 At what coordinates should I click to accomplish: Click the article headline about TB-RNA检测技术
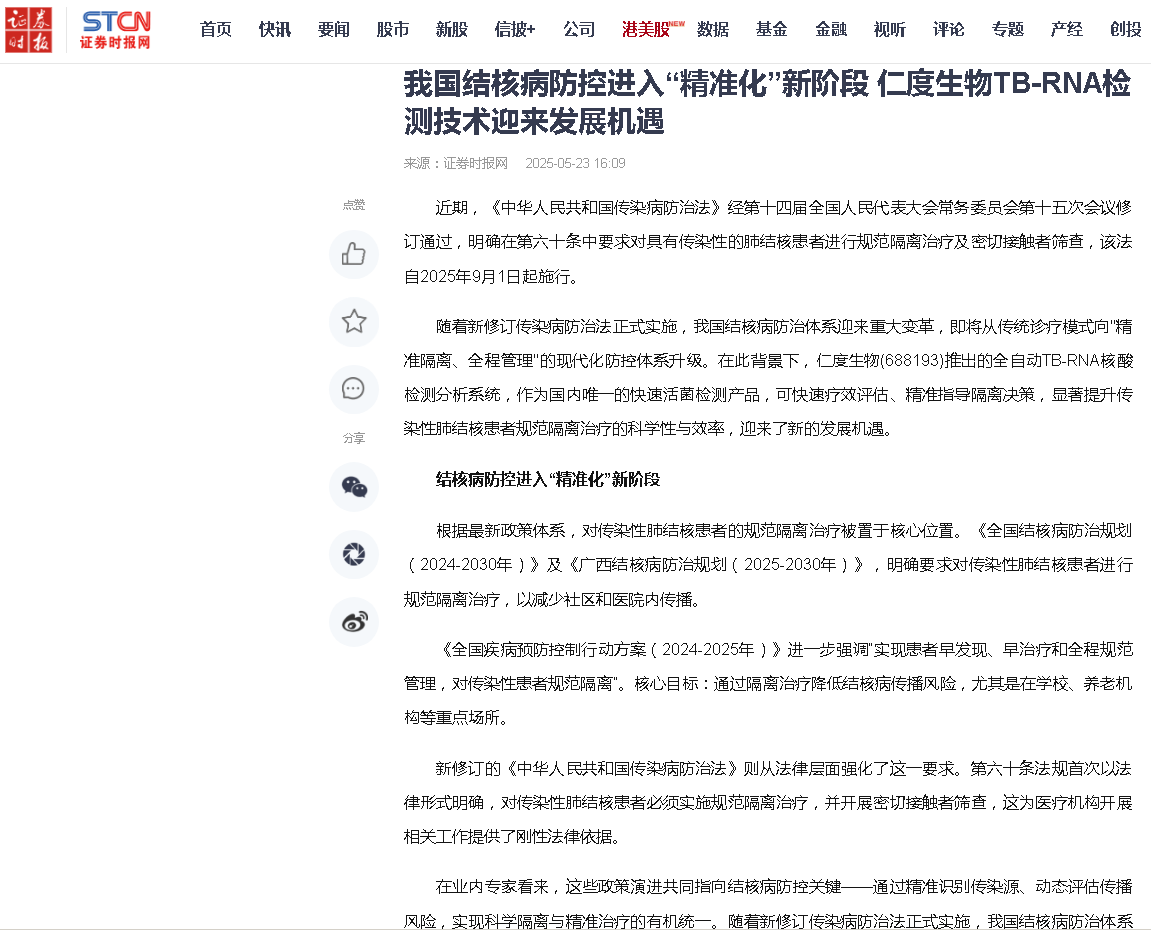[767, 102]
